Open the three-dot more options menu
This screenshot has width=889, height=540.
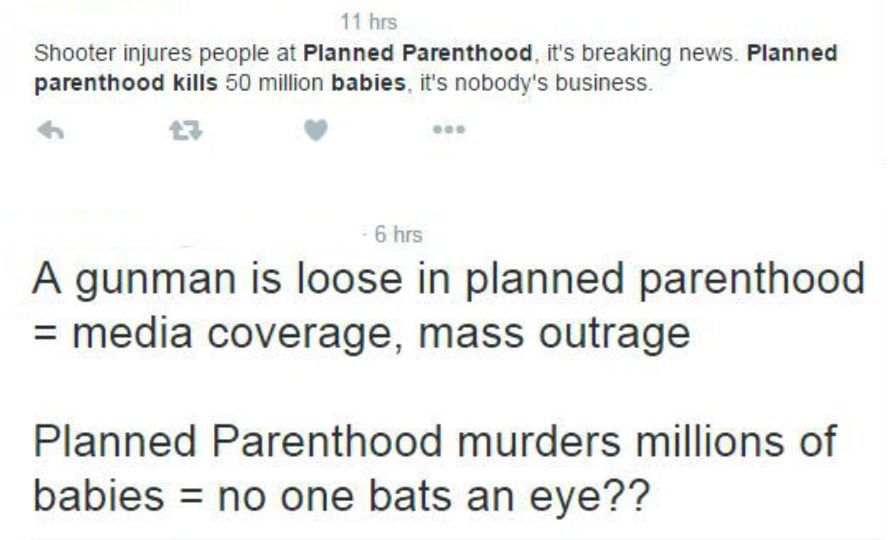450,131
